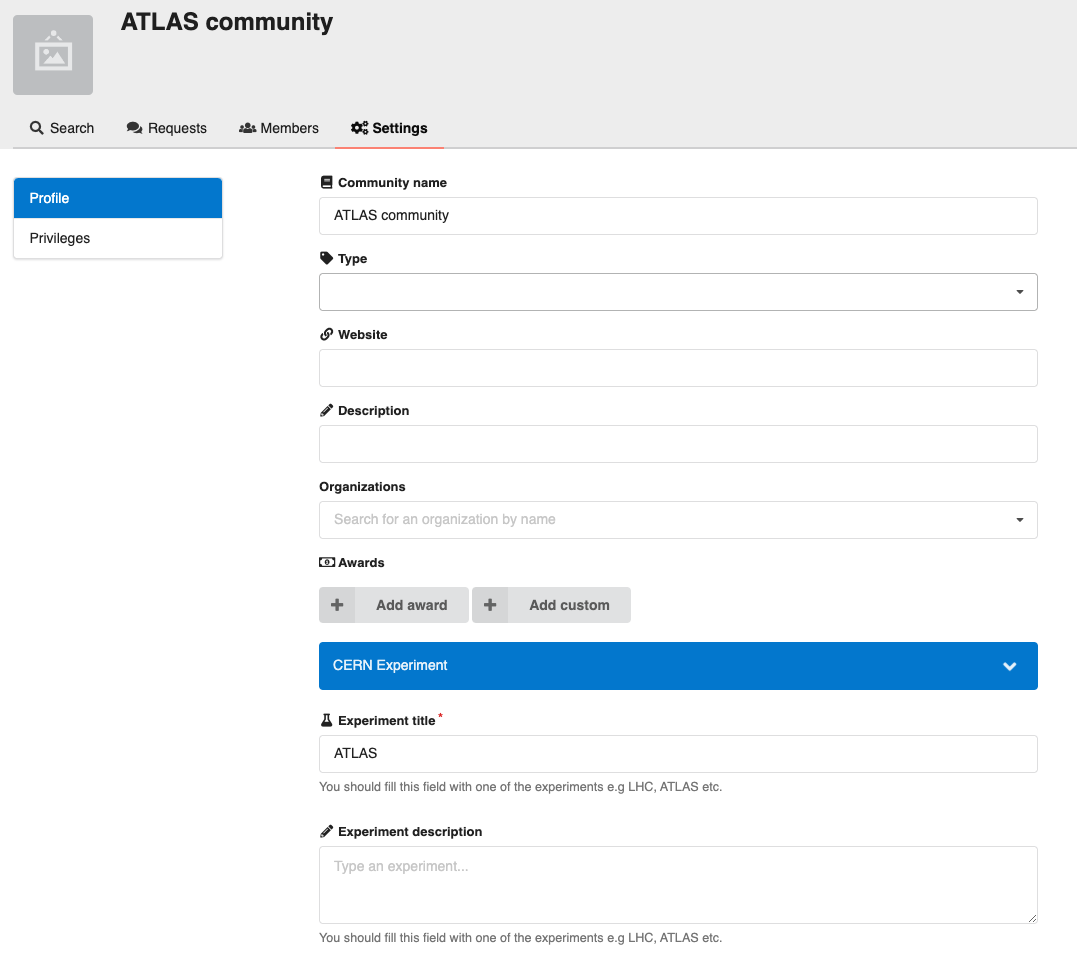The image size is (1077, 957).
Task: Click the tag icon beside Type
Action: [326, 258]
